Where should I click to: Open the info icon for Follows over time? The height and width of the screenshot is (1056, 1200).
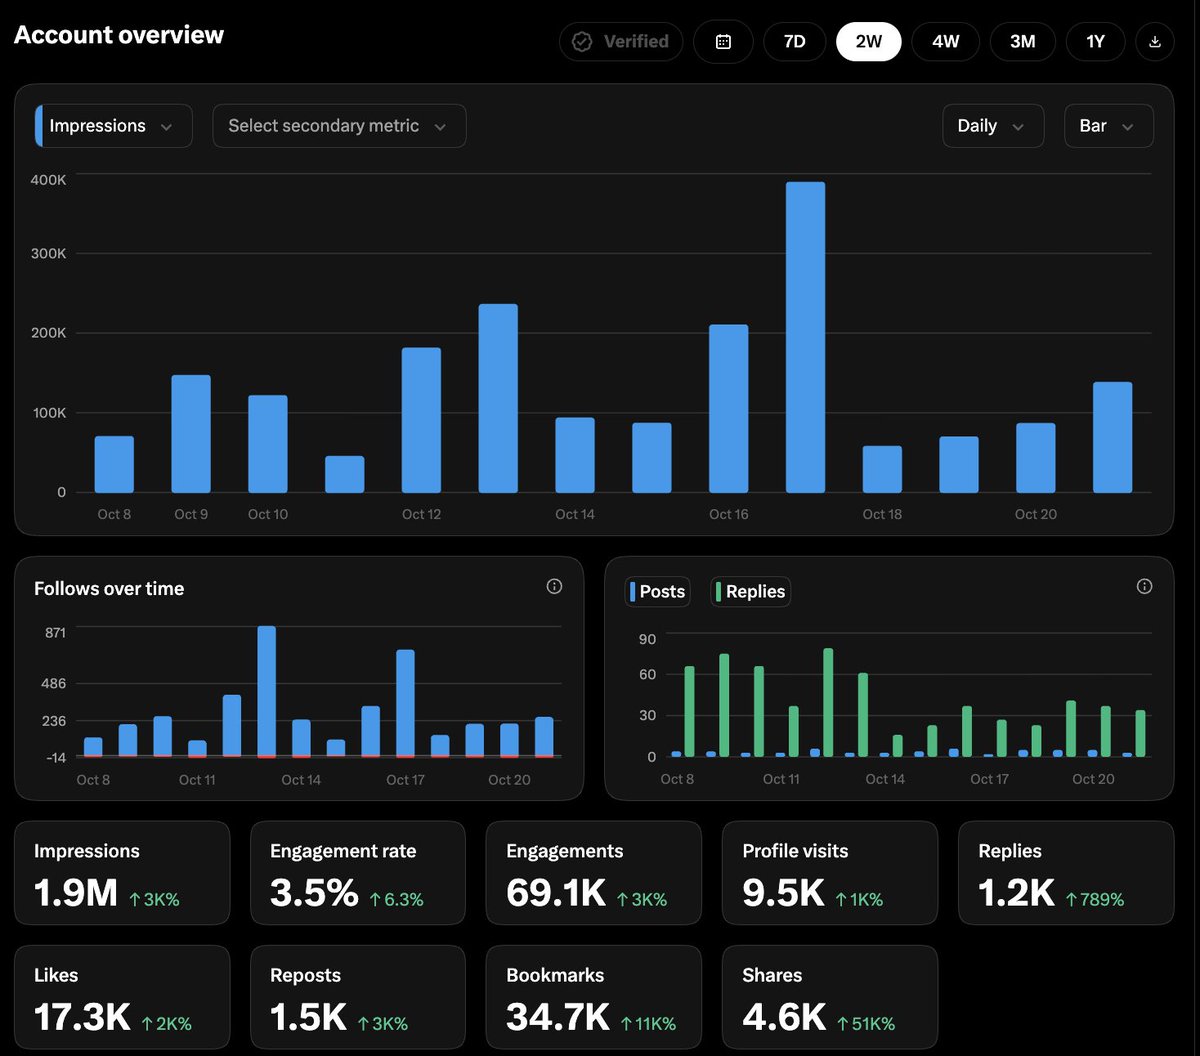click(554, 587)
